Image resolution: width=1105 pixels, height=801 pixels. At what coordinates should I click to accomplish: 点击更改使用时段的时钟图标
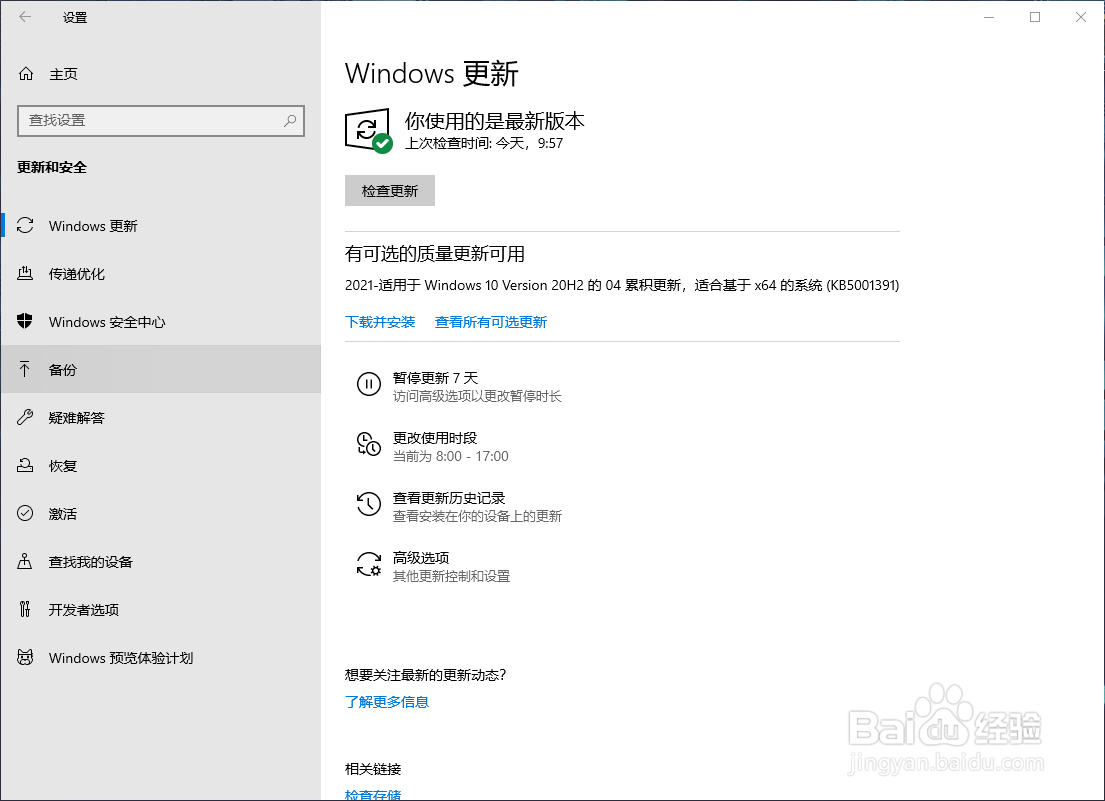(369, 445)
